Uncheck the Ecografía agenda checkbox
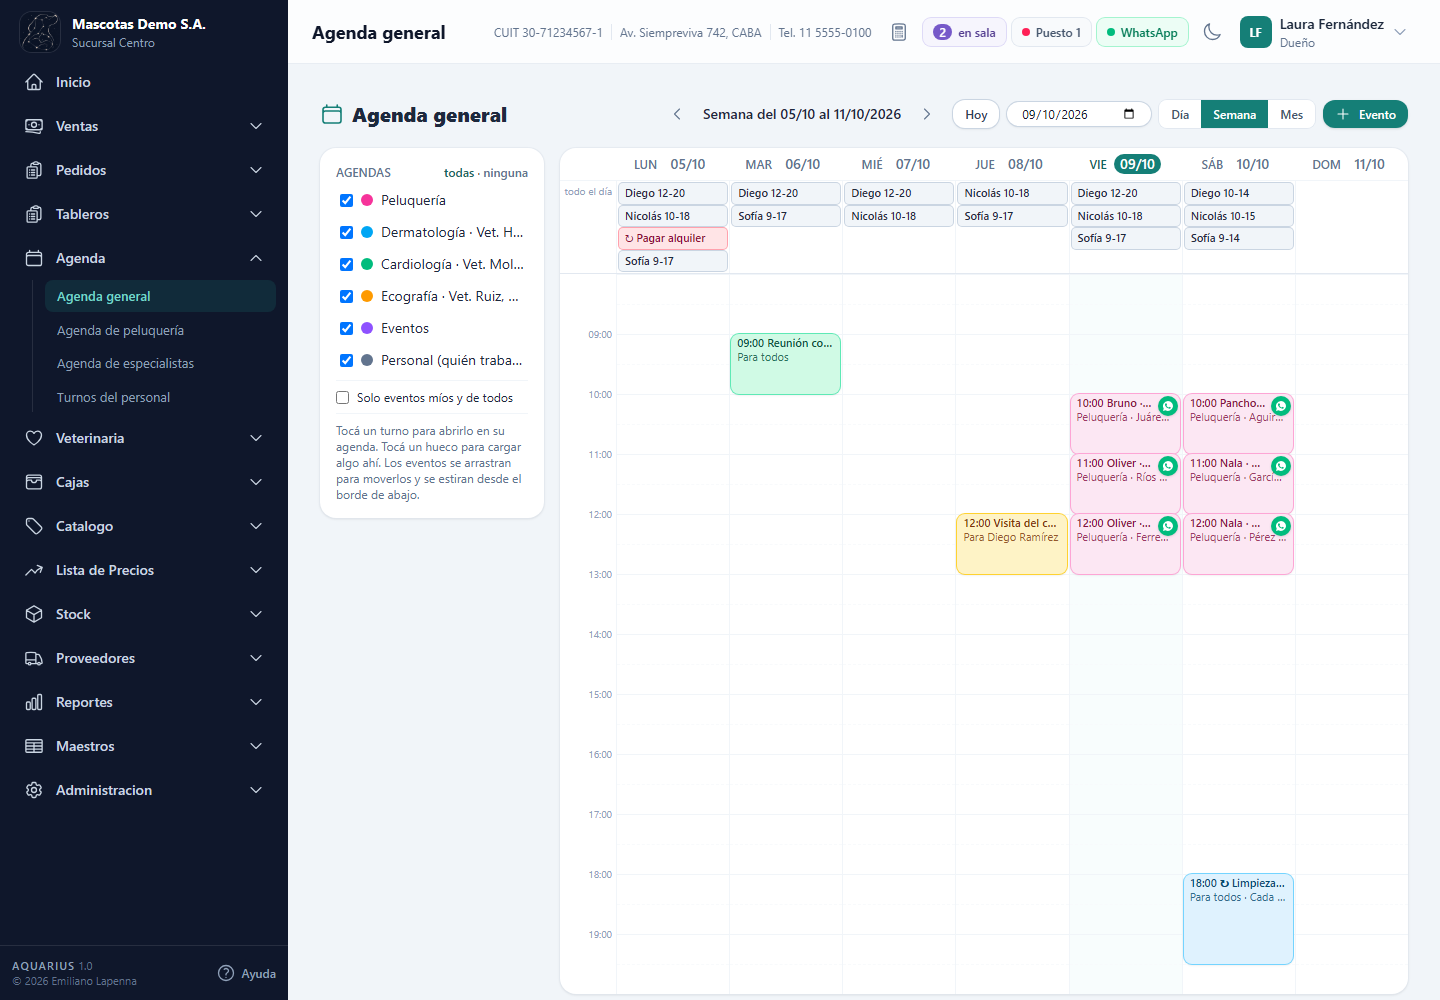 click(x=346, y=296)
